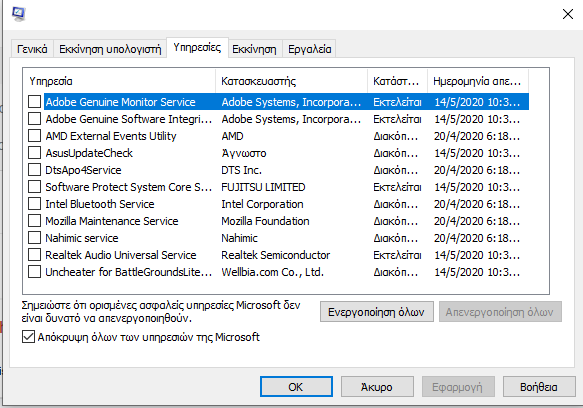583x408 pixels.
Task: Click the Wellbia.com Co., Ltd. cell
Action: coord(273,272)
